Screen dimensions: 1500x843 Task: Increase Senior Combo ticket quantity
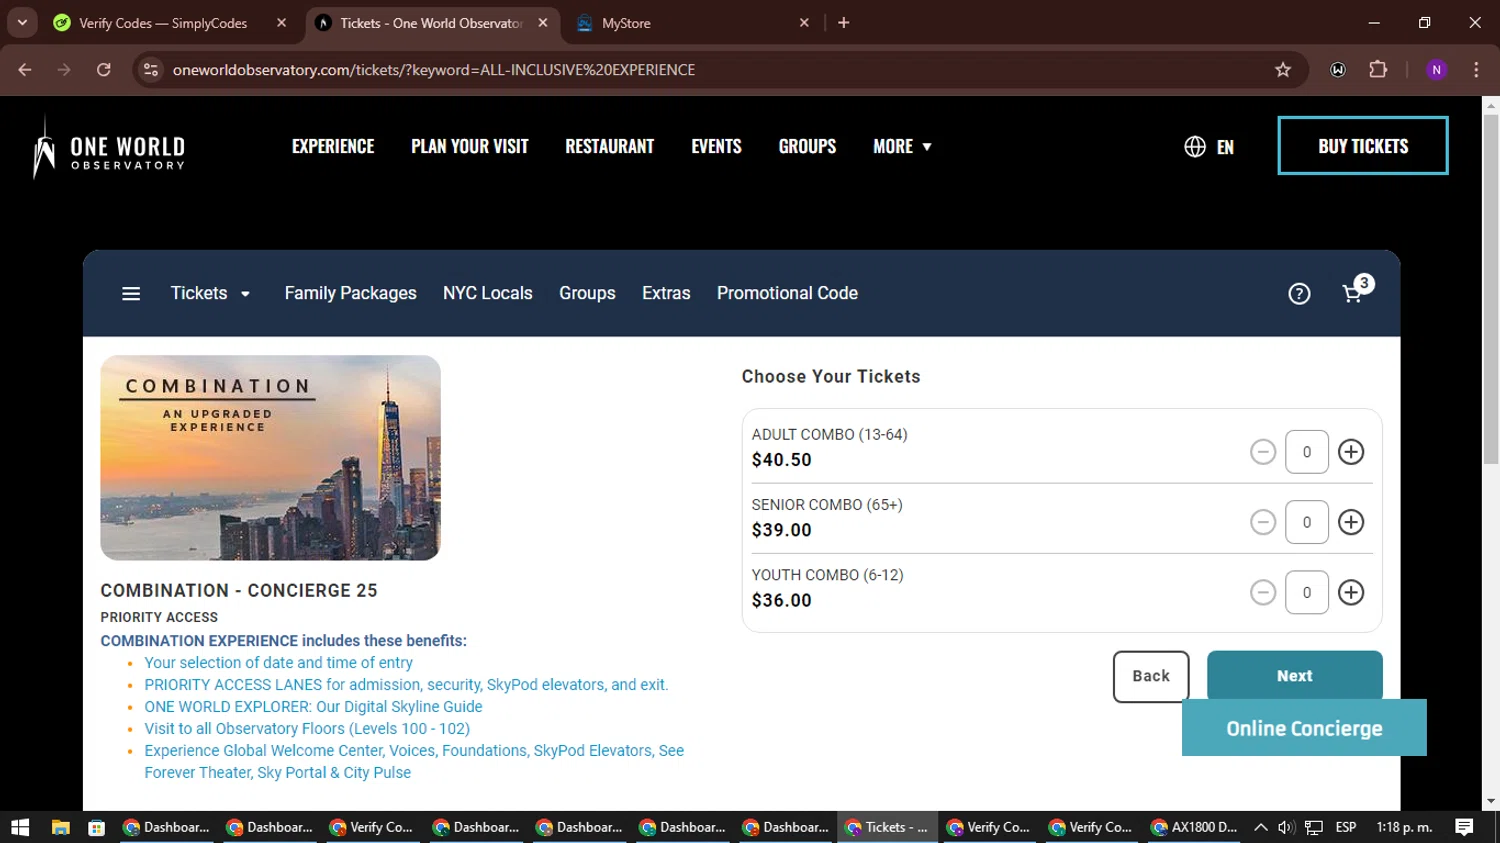[1351, 522]
